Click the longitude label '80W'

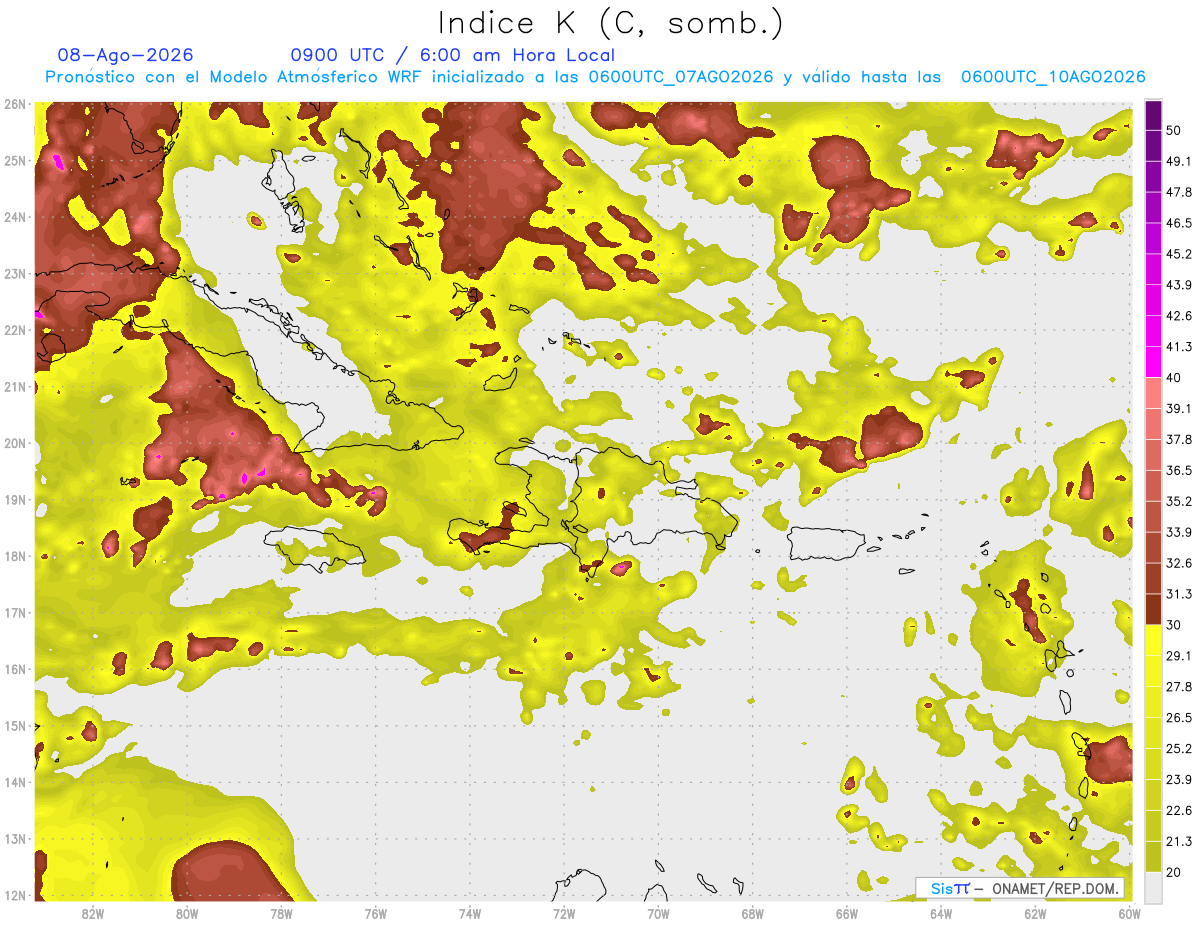(x=187, y=913)
